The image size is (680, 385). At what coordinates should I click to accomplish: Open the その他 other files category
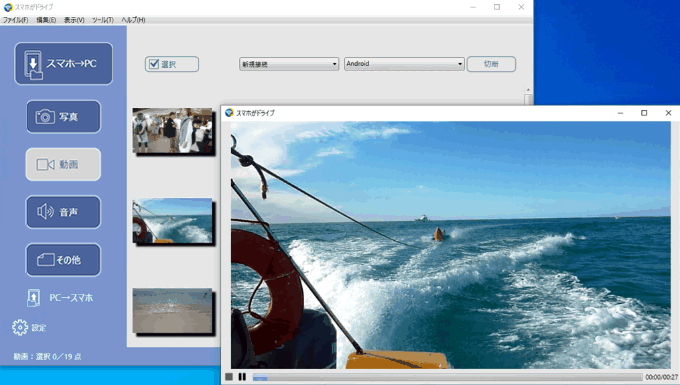pyautogui.click(x=63, y=260)
